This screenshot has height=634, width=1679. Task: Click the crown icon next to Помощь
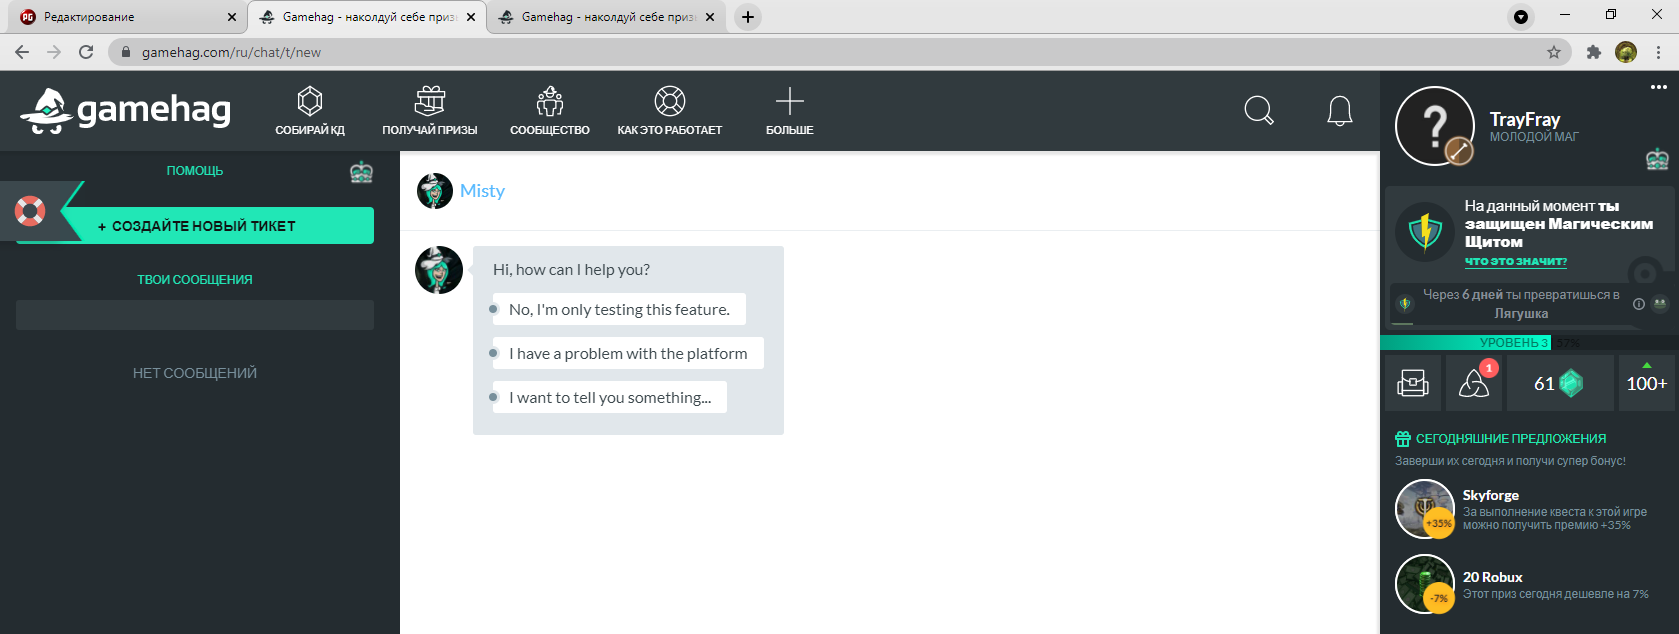pyautogui.click(x=361, y=172)
